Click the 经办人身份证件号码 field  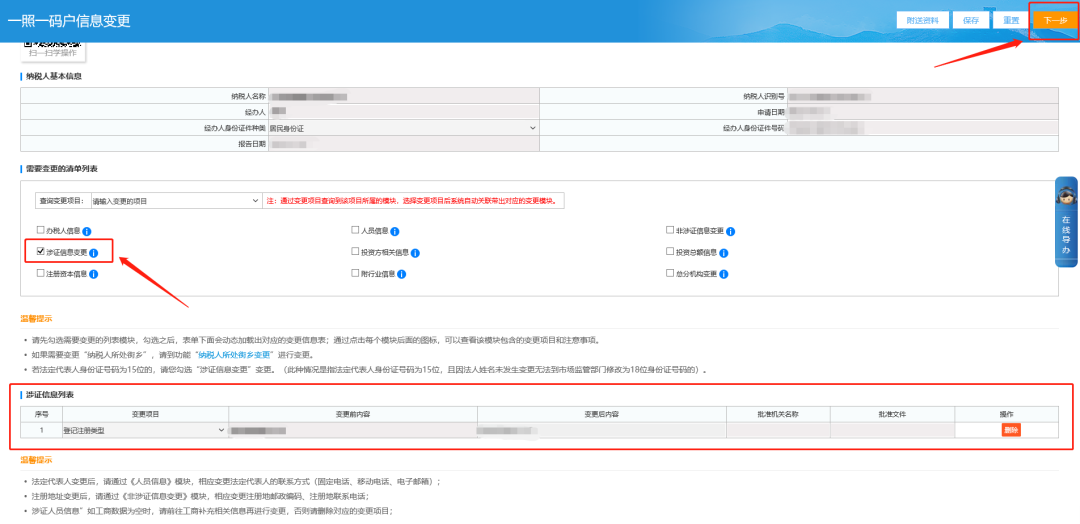pos(923,128)
